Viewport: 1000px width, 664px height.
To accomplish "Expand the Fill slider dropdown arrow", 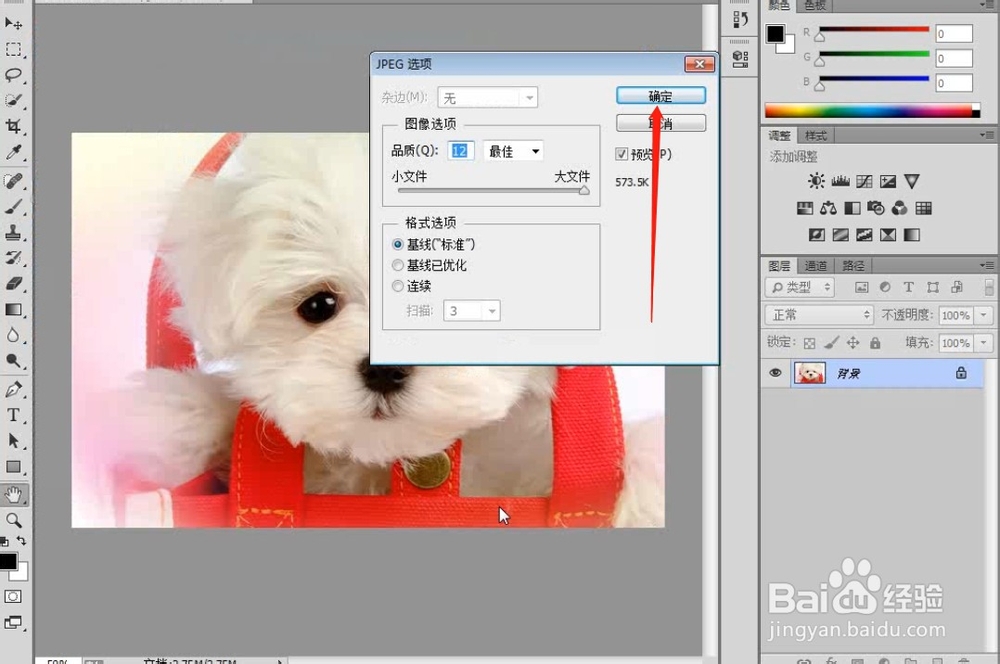I will point(984,343).
